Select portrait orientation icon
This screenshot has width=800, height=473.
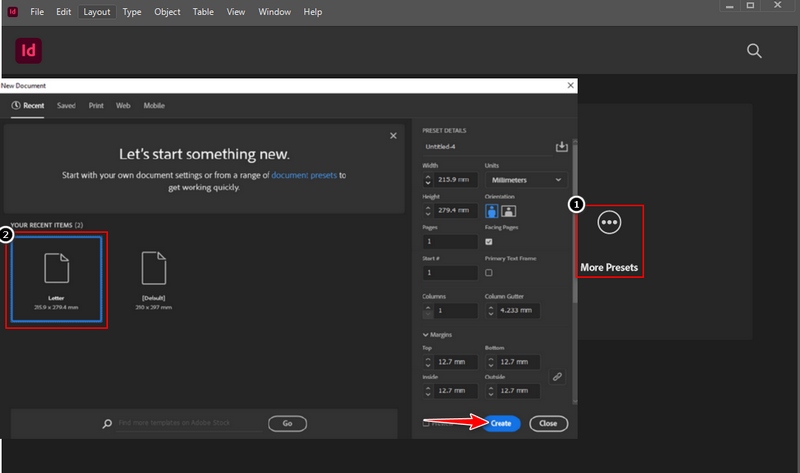[492, 211]
